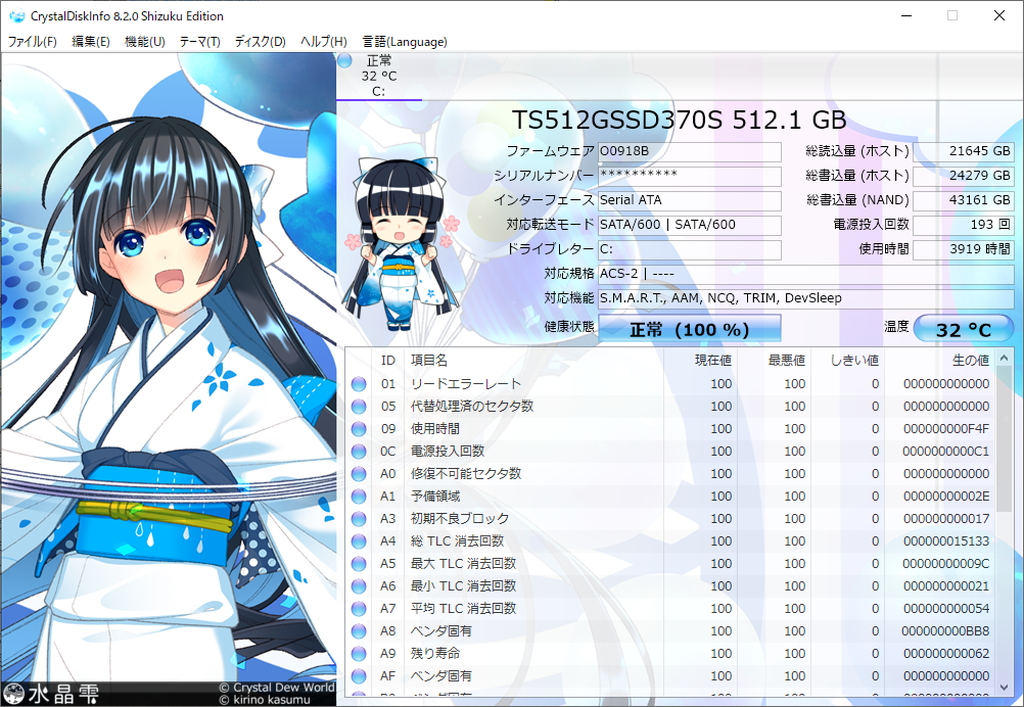Select the 使用時間 raw value 000000000F4F
Image resolution: width=1024 pixels, height=707 pixels.
[946, 429]
